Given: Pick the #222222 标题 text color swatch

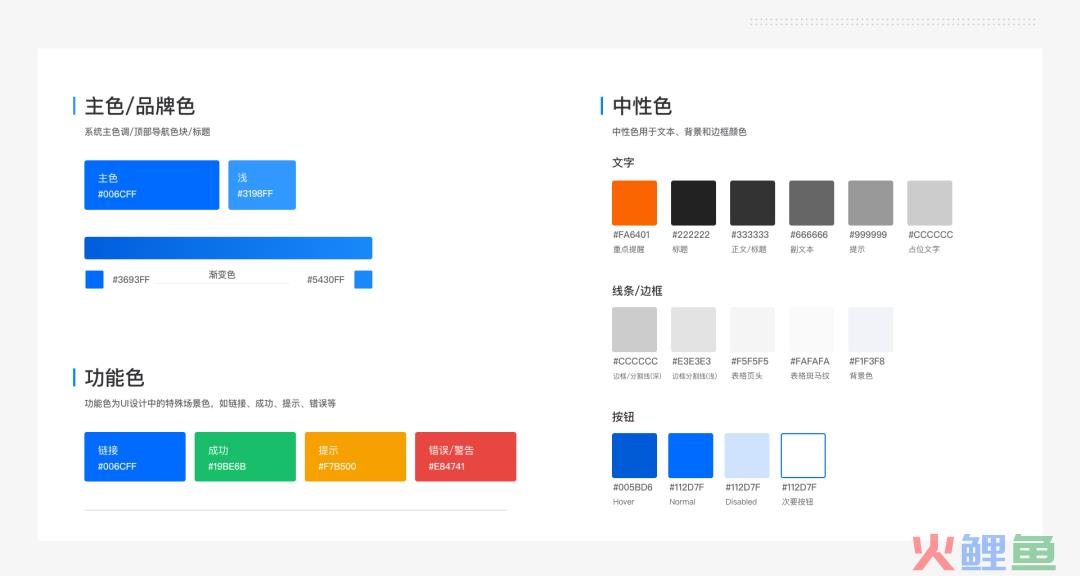Looking at the screenshot, I should (x=693, y=203).
